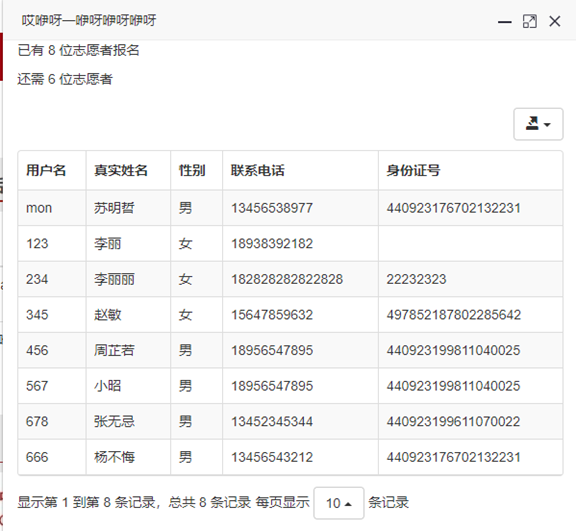Select phone number 13456543212
The width and height of the screenshot is (576, 531).
[272, 457]
